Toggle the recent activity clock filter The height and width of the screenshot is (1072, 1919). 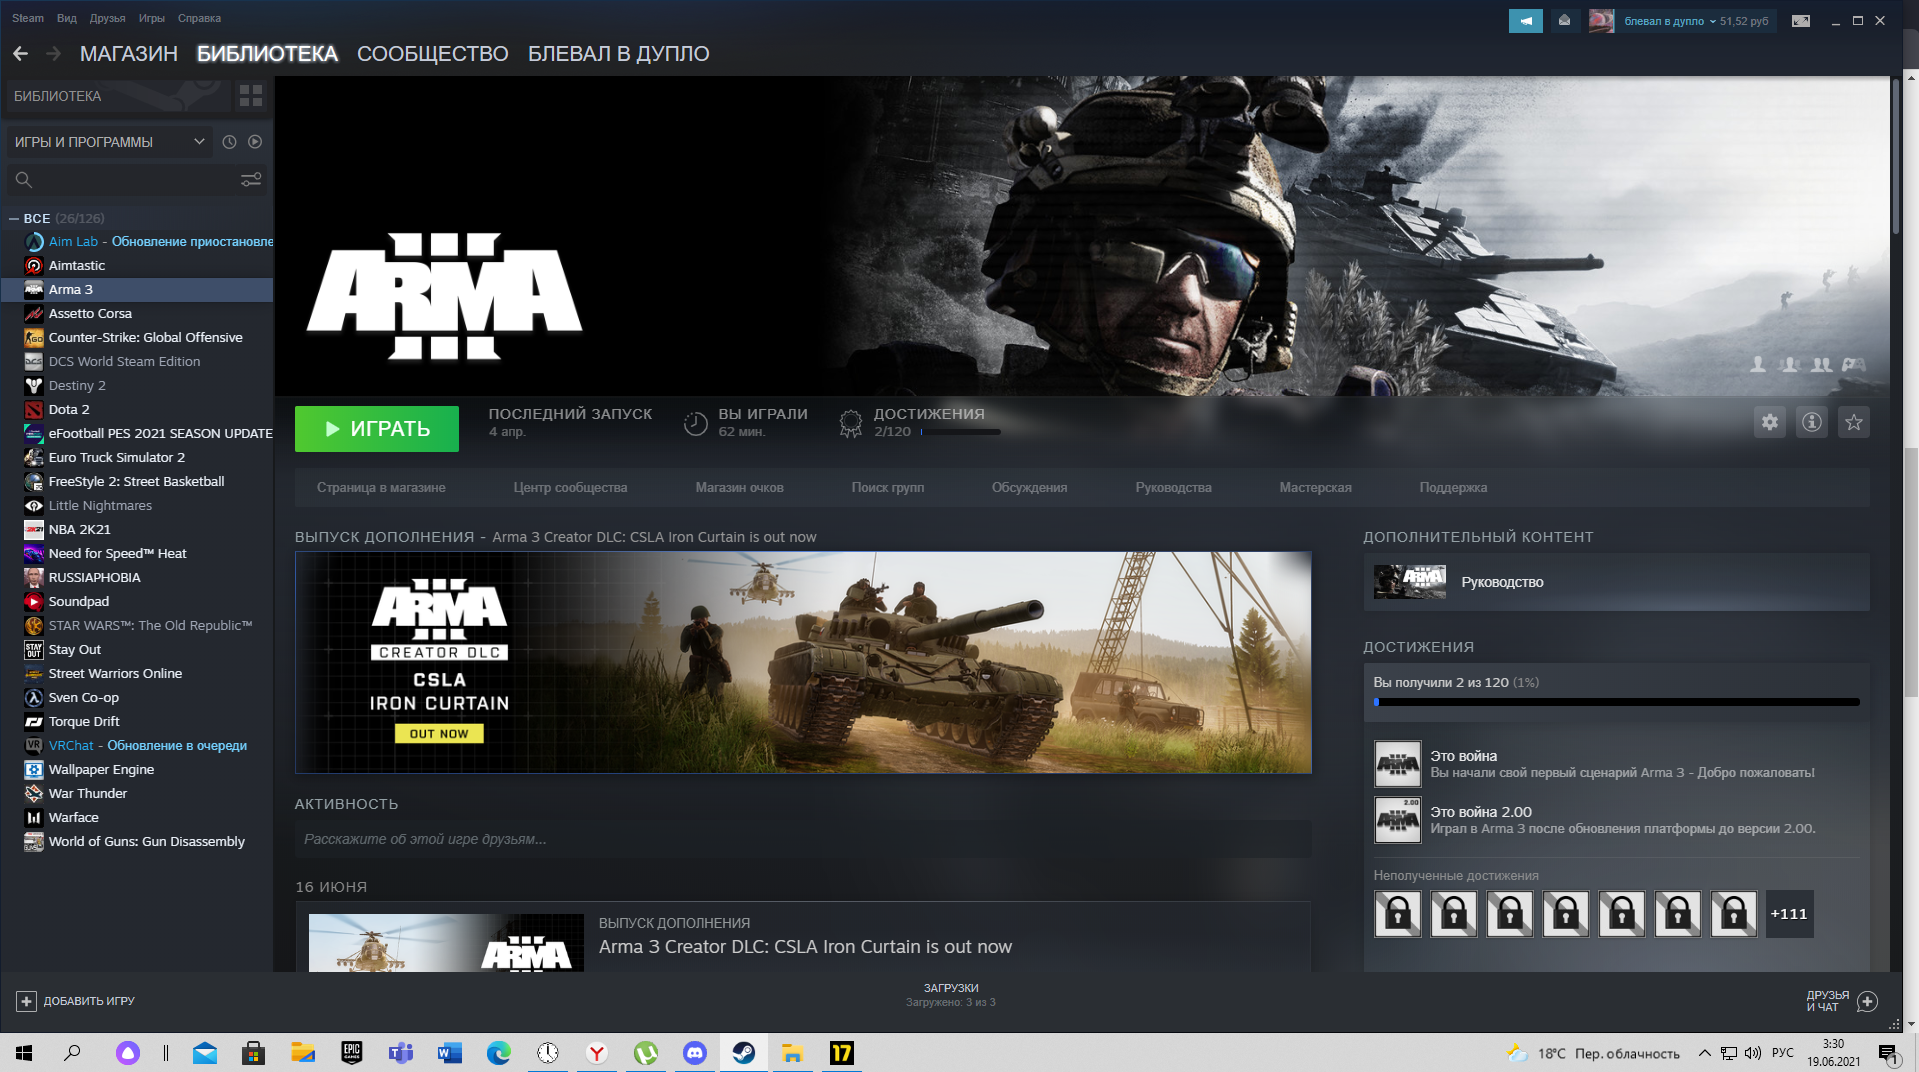229,142
